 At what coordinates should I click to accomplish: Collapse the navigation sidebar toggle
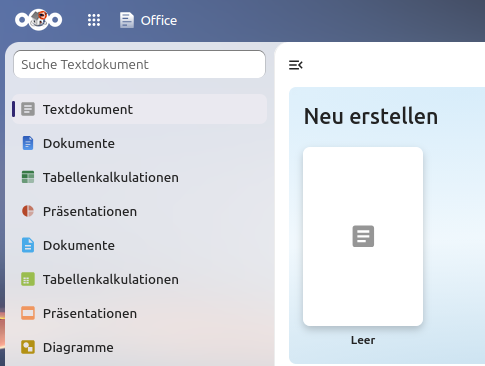[x=295, y=65]
